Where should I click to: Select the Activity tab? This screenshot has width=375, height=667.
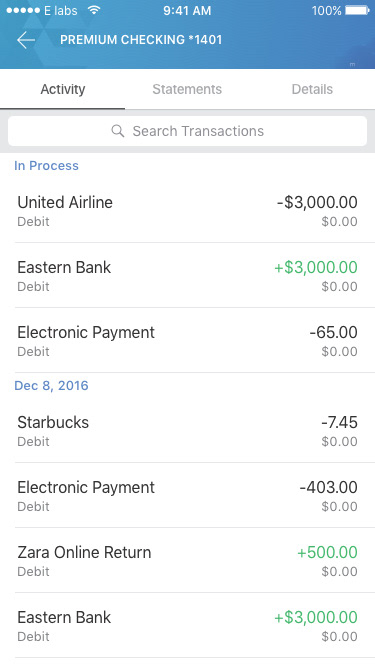coord(62,89)
